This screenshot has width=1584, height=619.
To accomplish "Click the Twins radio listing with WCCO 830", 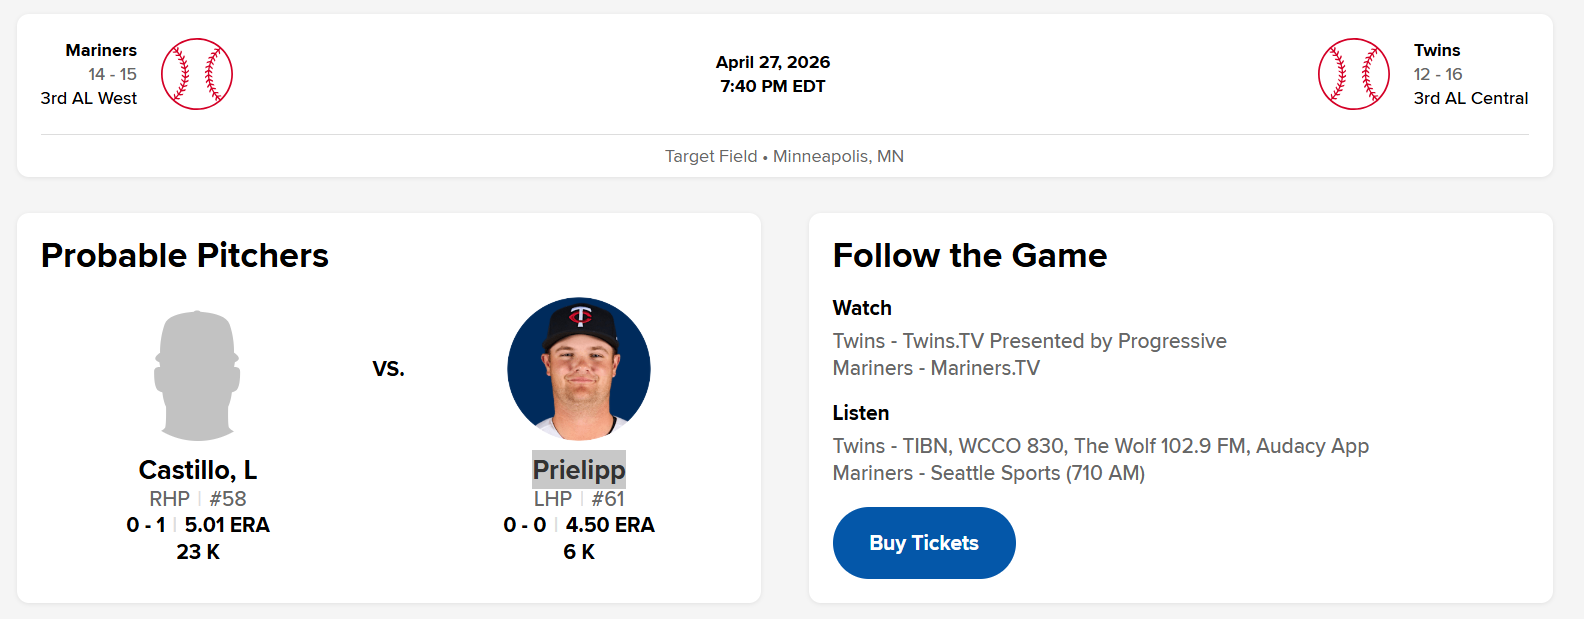I will point(1100,446).
